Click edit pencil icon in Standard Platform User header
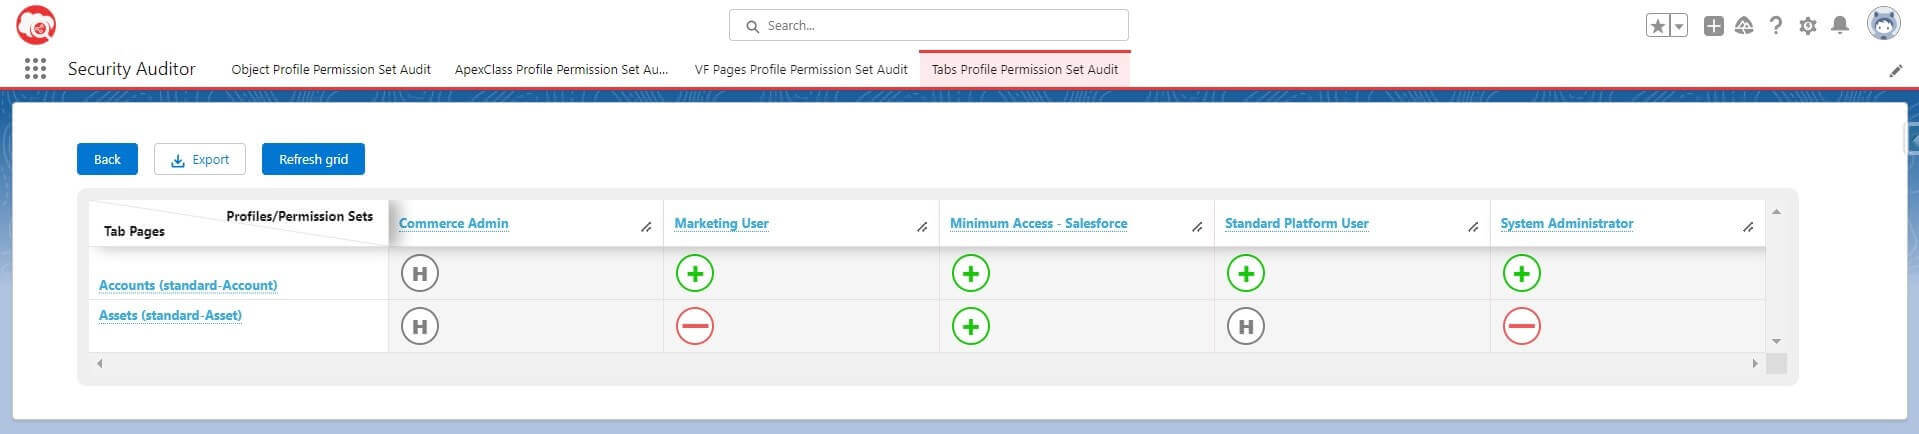 [x=1473, y=227]
